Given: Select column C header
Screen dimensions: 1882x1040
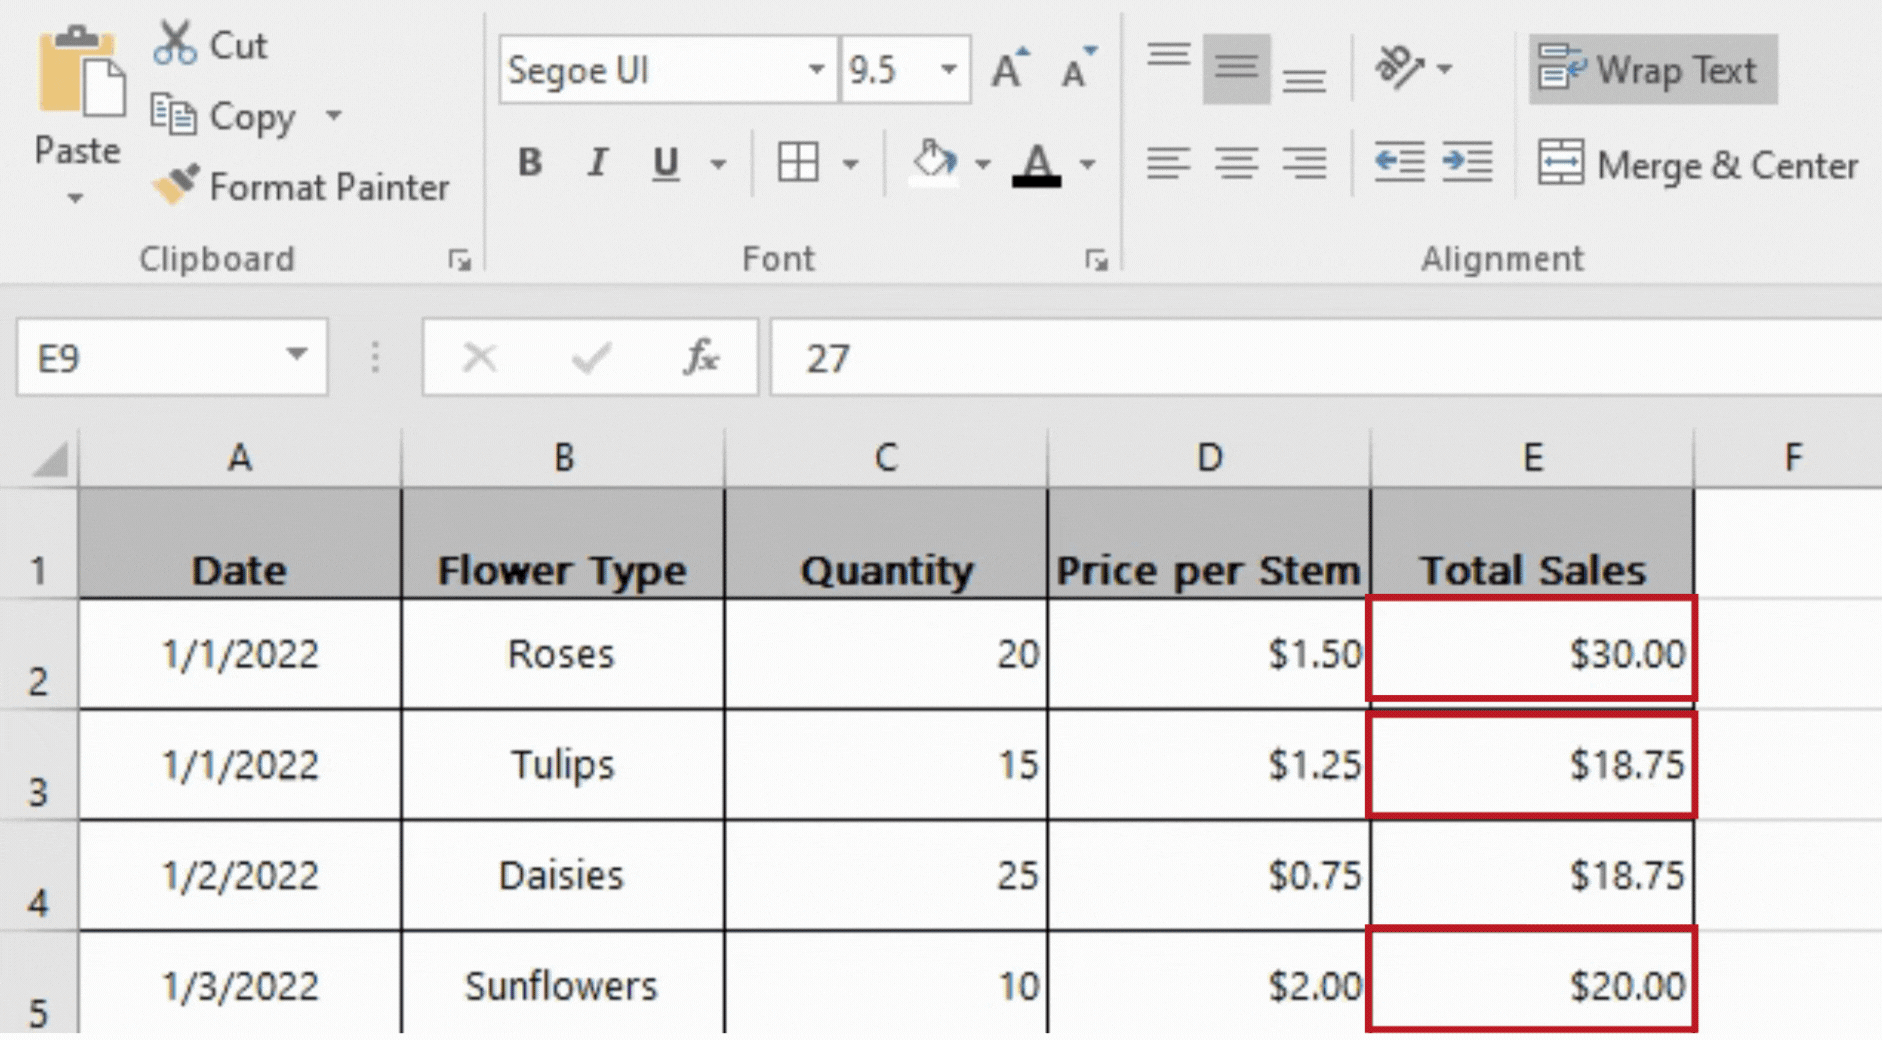Looking at the screenshot, I should 886,458.
